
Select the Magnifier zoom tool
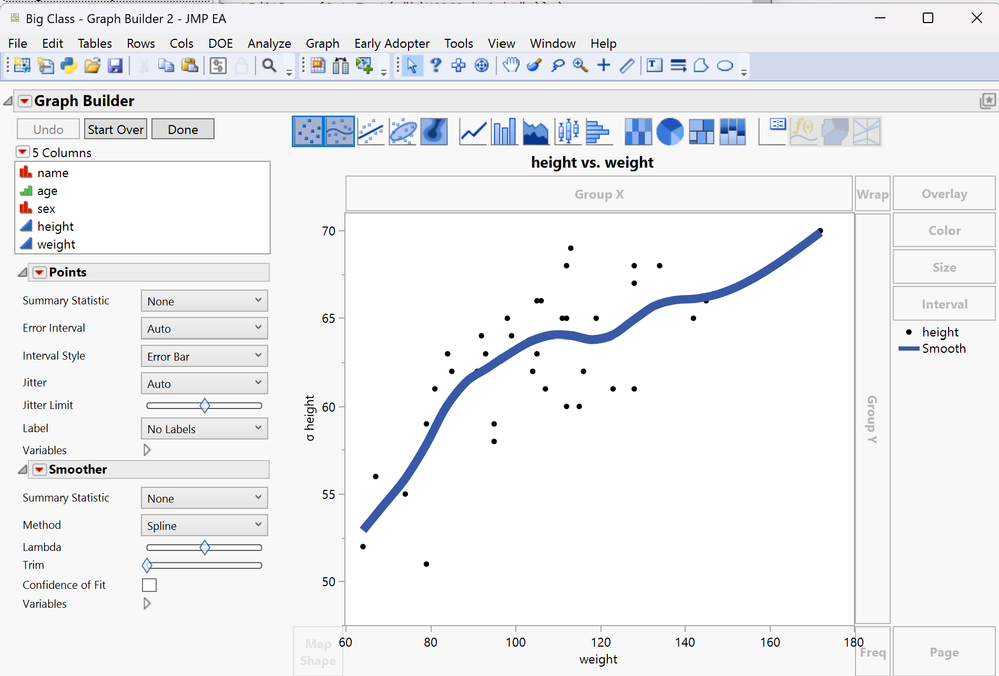click(x=580, y=66)
